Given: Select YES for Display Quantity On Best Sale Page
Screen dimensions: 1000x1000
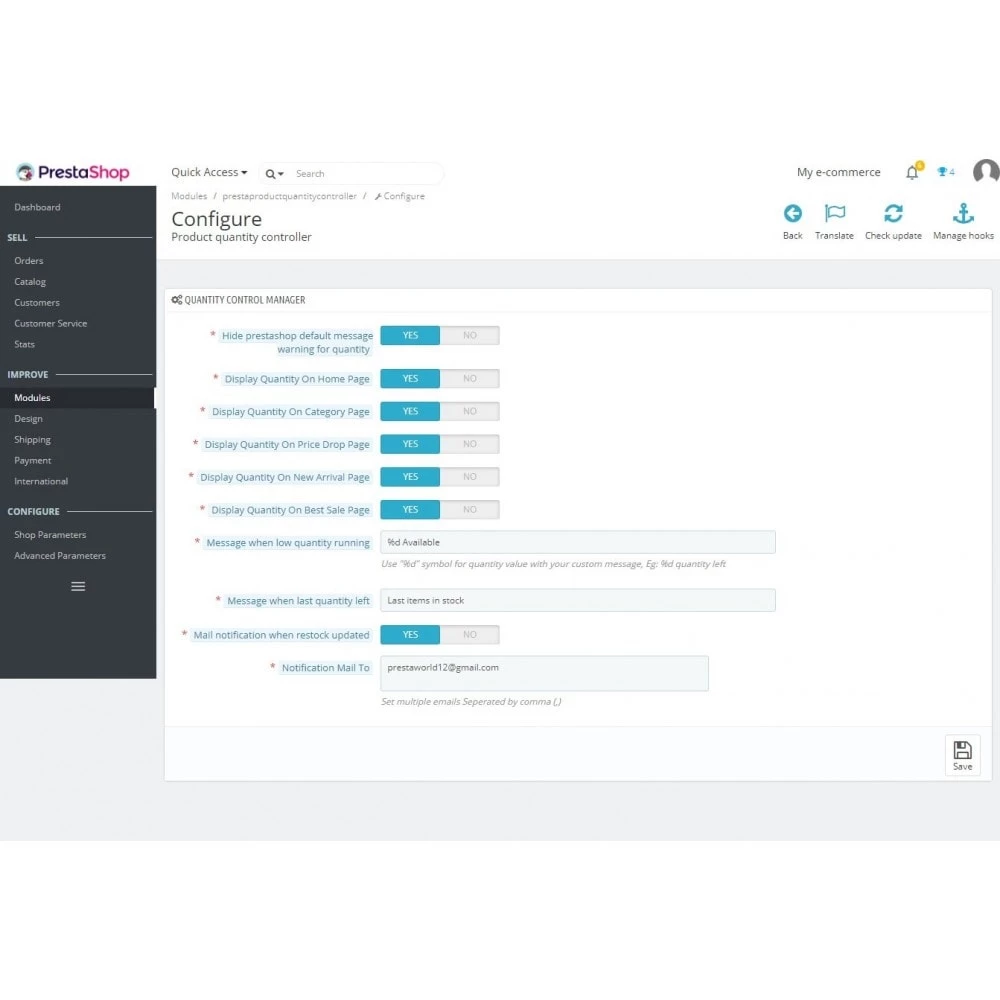Looking at the screenshot, I should pyautogui.click(x=410, y=510).
